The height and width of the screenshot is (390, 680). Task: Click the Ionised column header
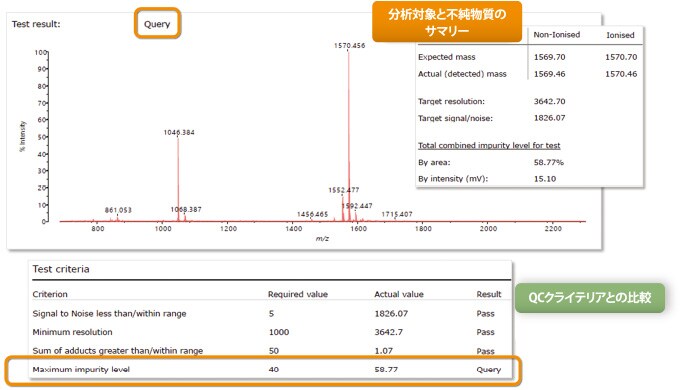(x=620, y=35)
